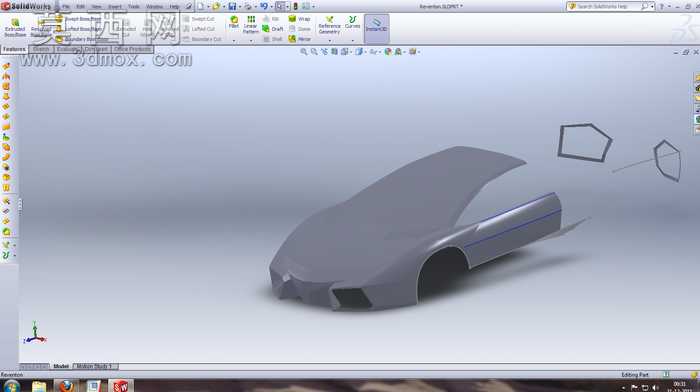This screenshot has height=392, width=700.
Task: Click the large pentagon sketch in the viewport
Action: click(x=584, y=142)
